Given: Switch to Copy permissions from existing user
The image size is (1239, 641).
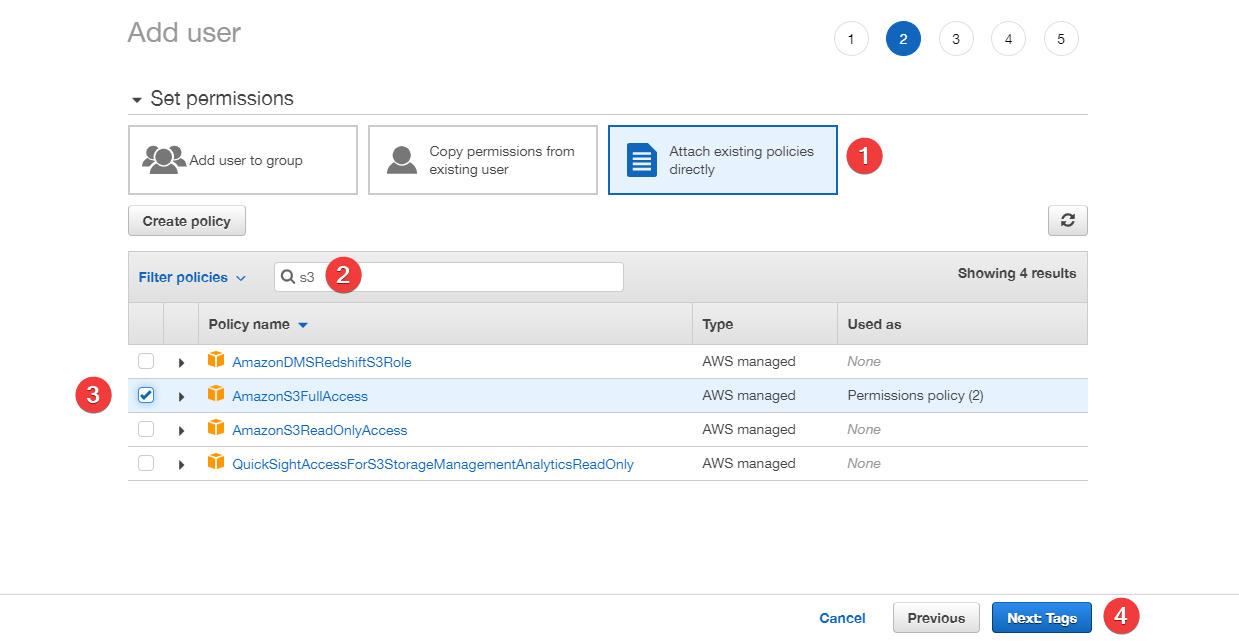Looking at the screenshot, I should click(483, 159).
